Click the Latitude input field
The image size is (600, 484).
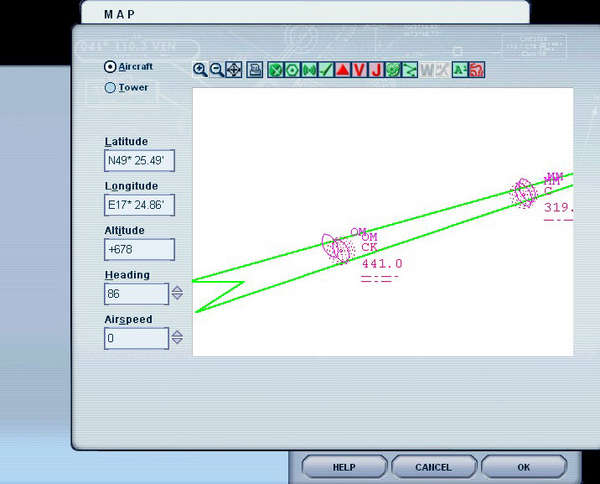pos(139,161)
